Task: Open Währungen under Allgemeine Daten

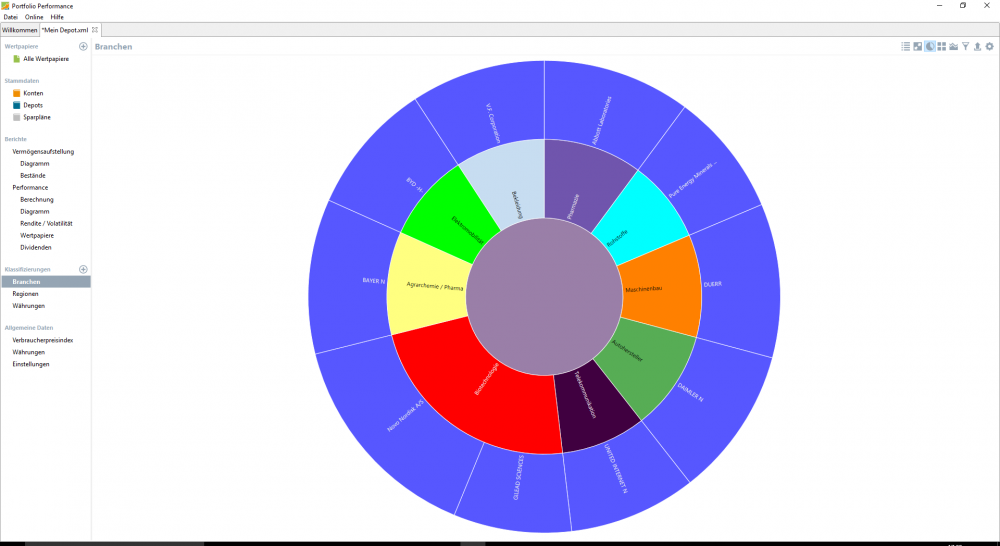Action: tap(29, 352)
